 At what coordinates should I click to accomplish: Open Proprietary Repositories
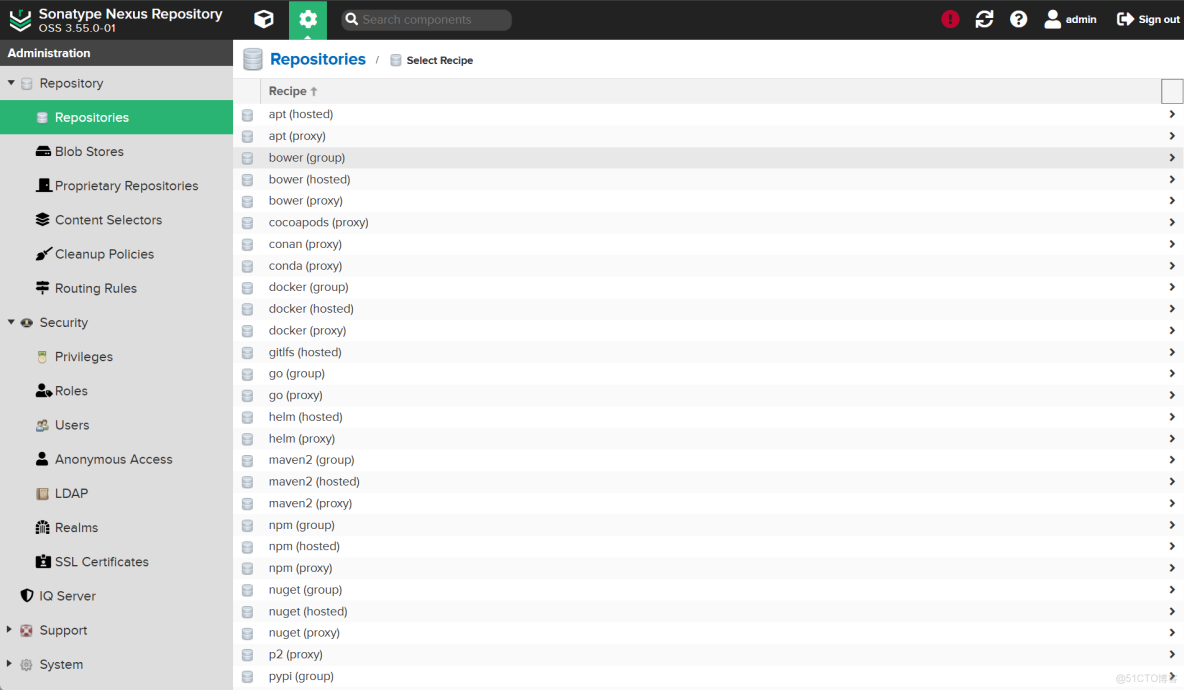[116, 186]
